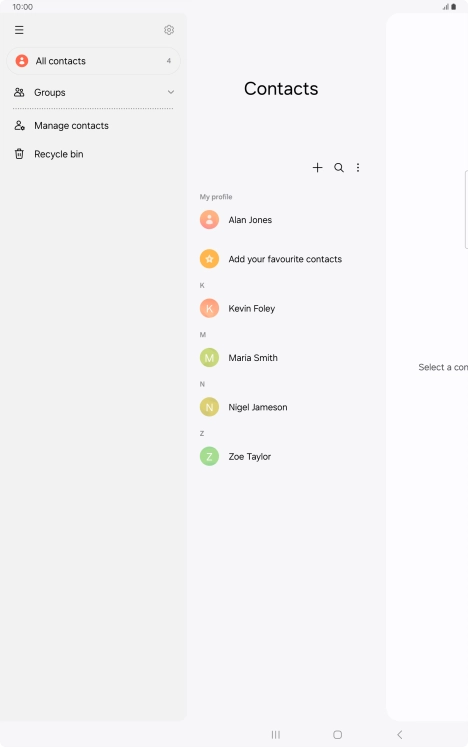The image size is (468, 747).
Task: Tap the home navigation button
Action: [x=337, y=735]
